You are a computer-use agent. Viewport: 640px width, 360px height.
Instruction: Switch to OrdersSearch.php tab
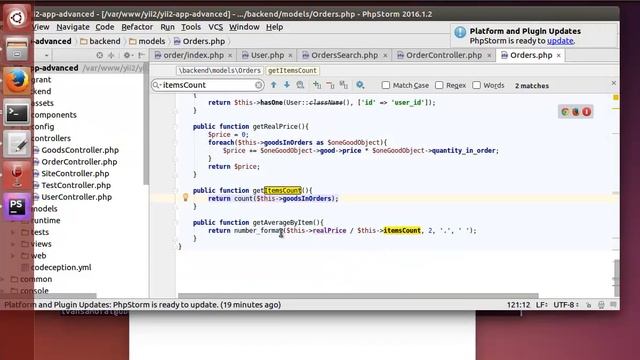(344, 55)
